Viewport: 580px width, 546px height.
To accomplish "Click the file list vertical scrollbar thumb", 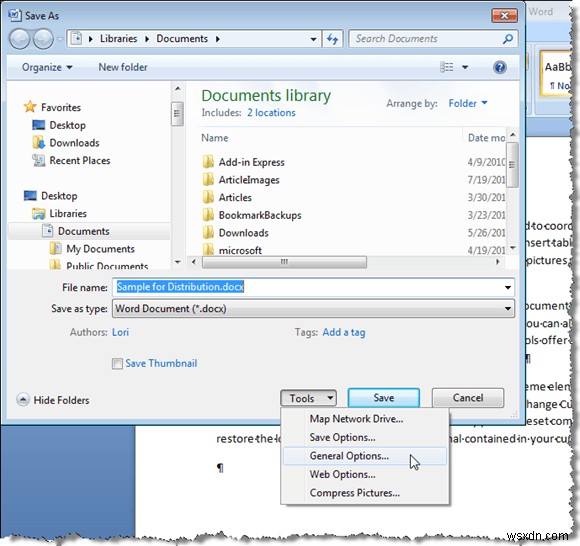I will tap(512, 165).
